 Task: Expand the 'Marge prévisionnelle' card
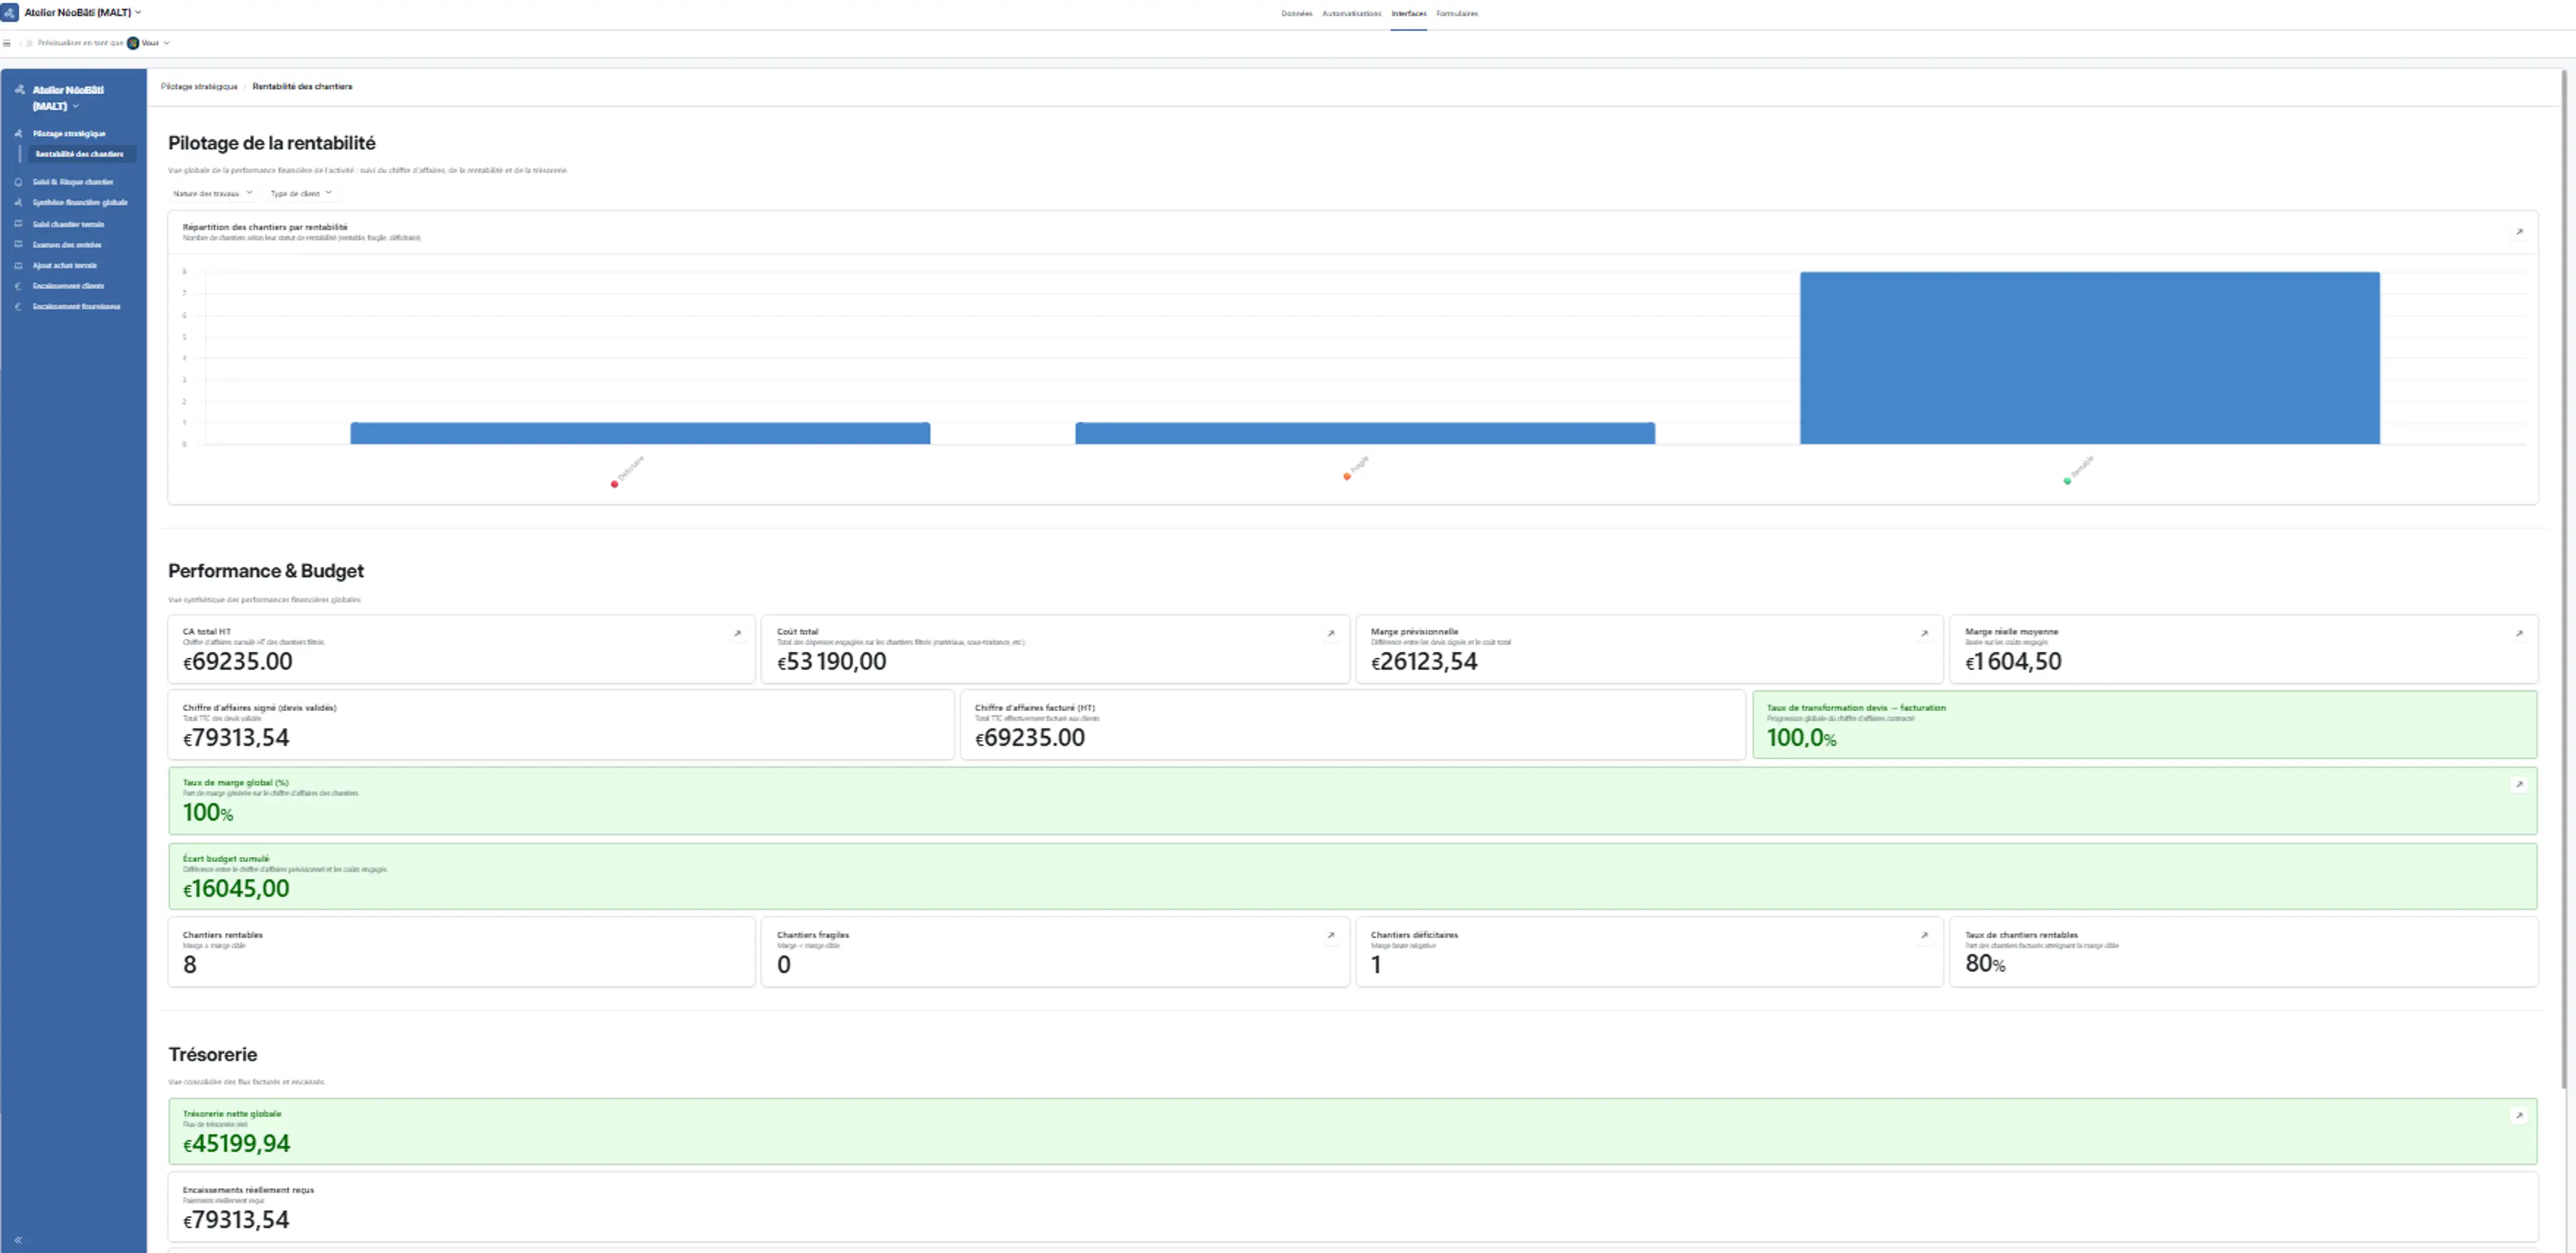click(x=1924, y=633)
